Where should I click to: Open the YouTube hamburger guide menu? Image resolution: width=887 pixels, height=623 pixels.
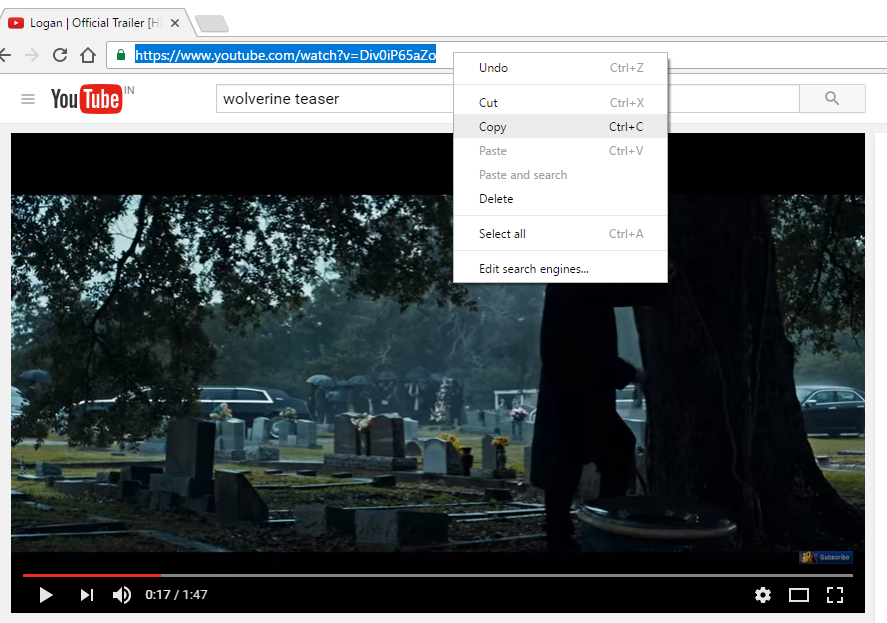click(x=28, y=99)
